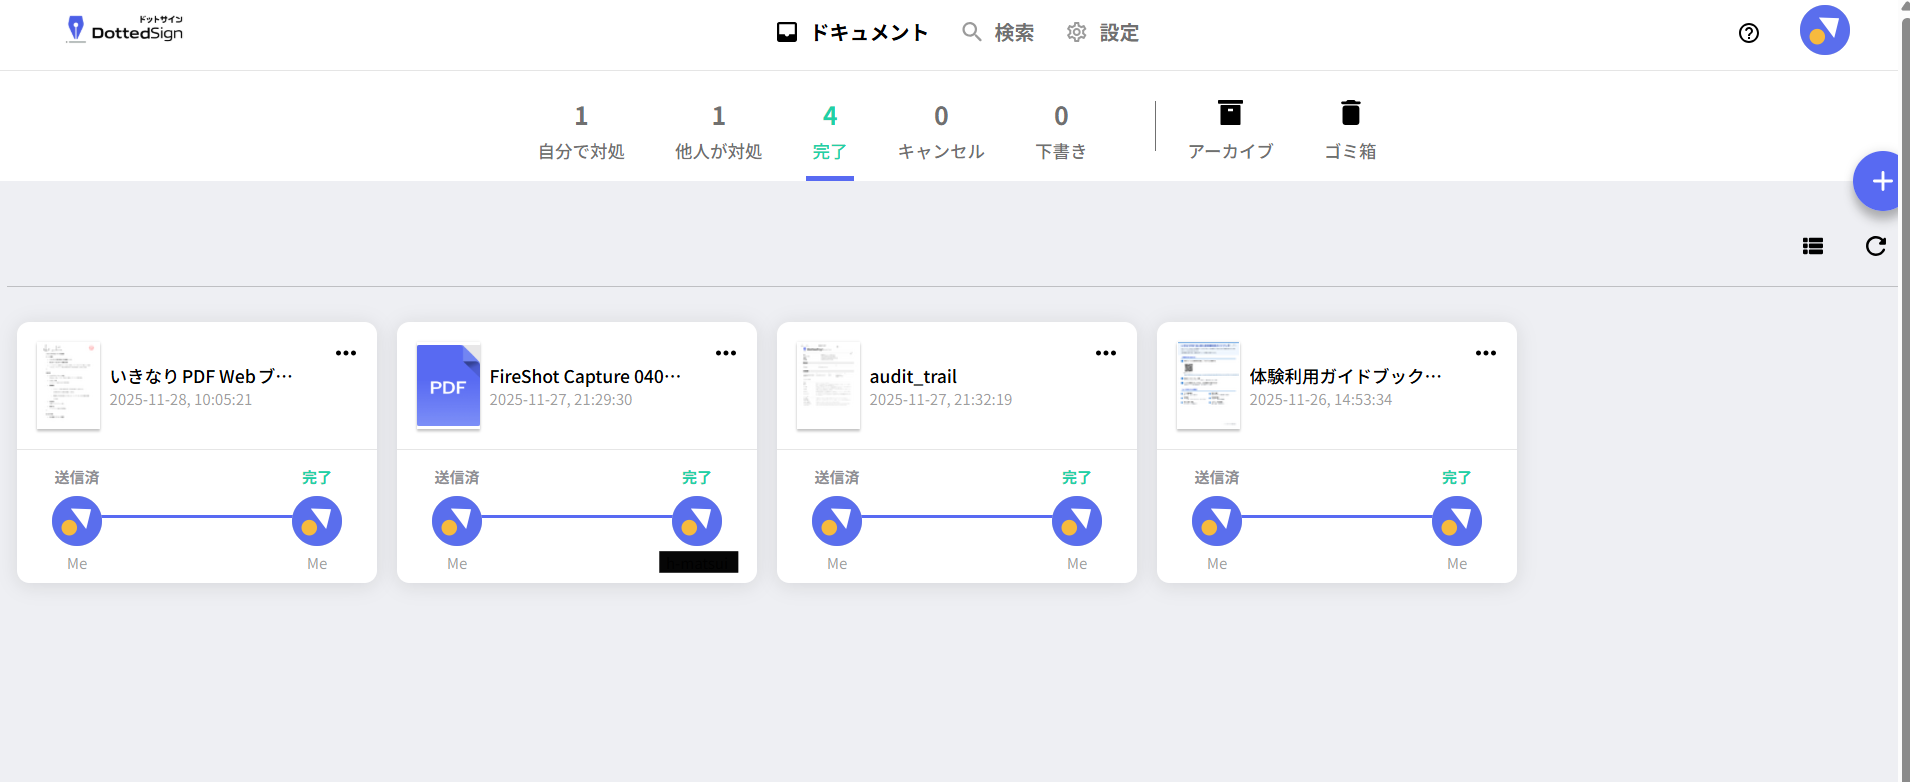Switch to the 他人が対処 tab
Image resolution: width=1910 pixels, height=782 pixels.
point(718,133)
